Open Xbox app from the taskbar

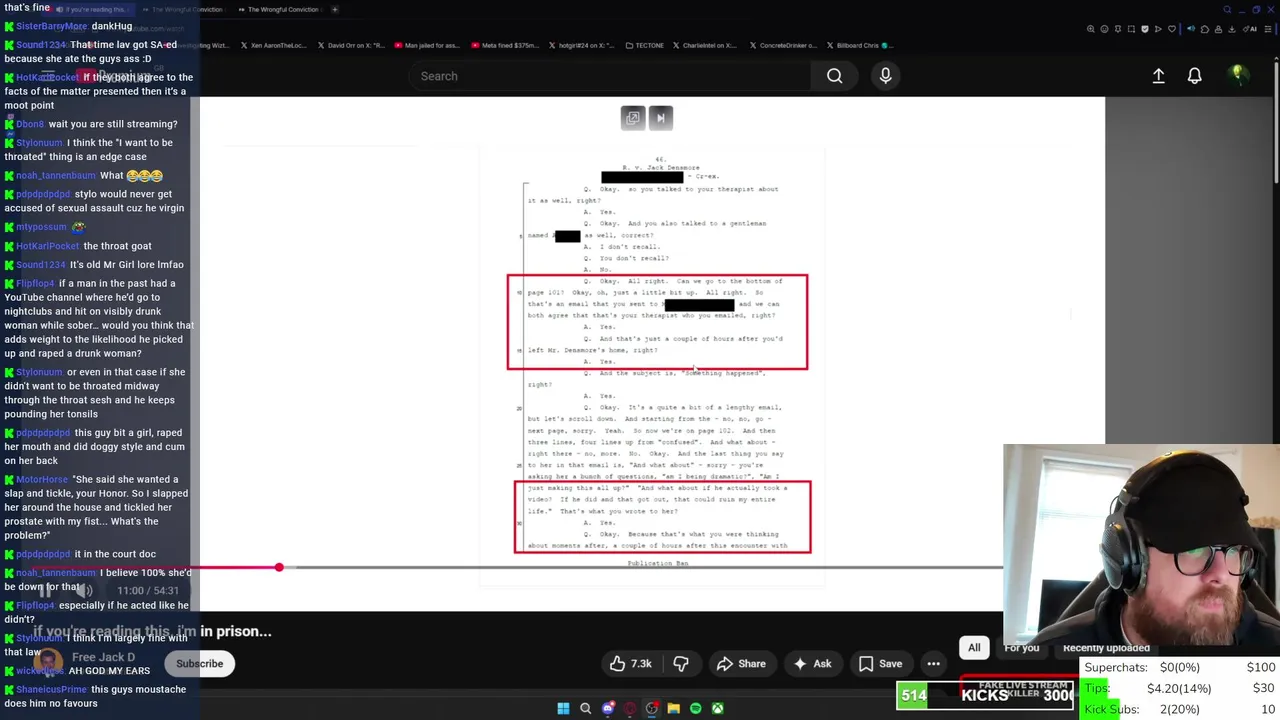[717, 708]
